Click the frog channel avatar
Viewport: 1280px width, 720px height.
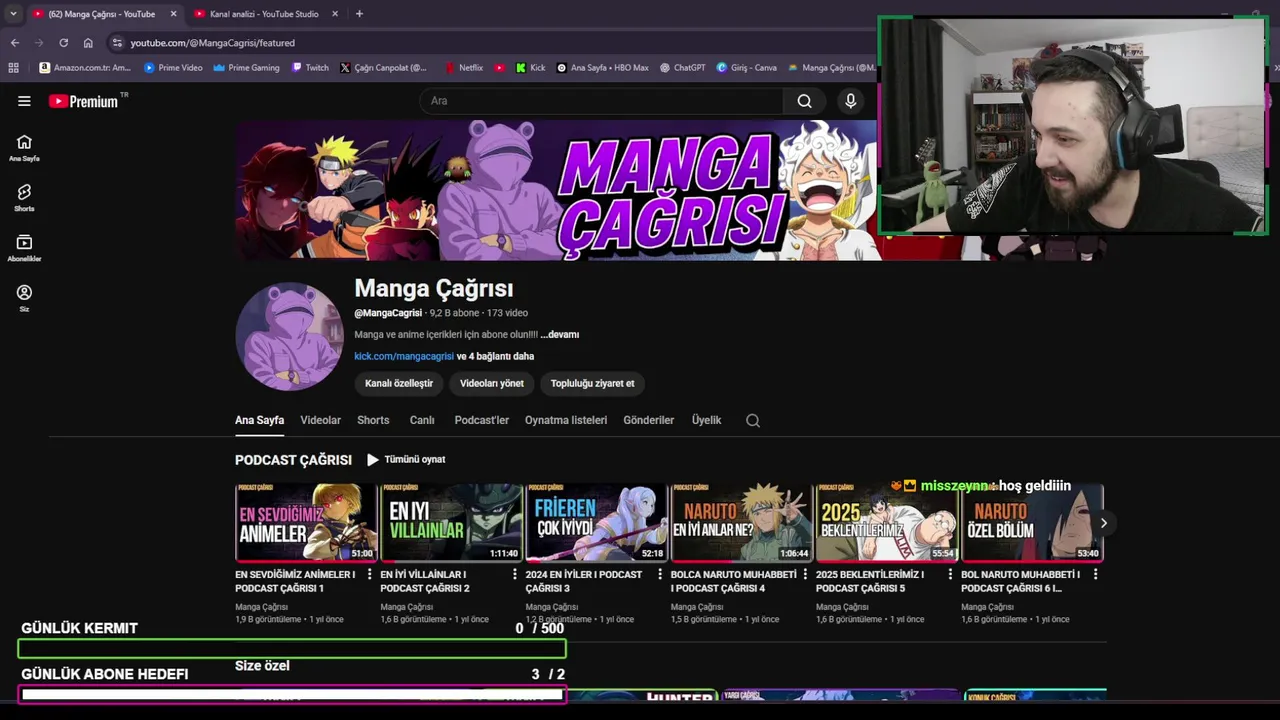pyautogui.click(x=289, y=336)
